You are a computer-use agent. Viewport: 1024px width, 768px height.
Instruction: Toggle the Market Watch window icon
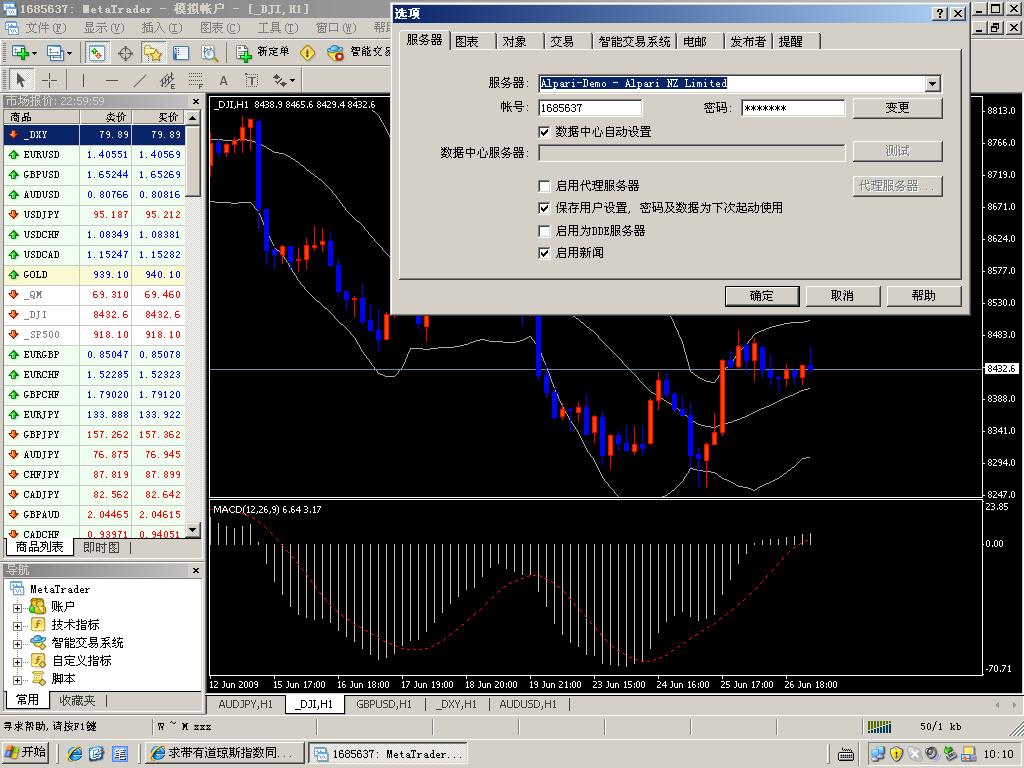[x=96, y=53]
